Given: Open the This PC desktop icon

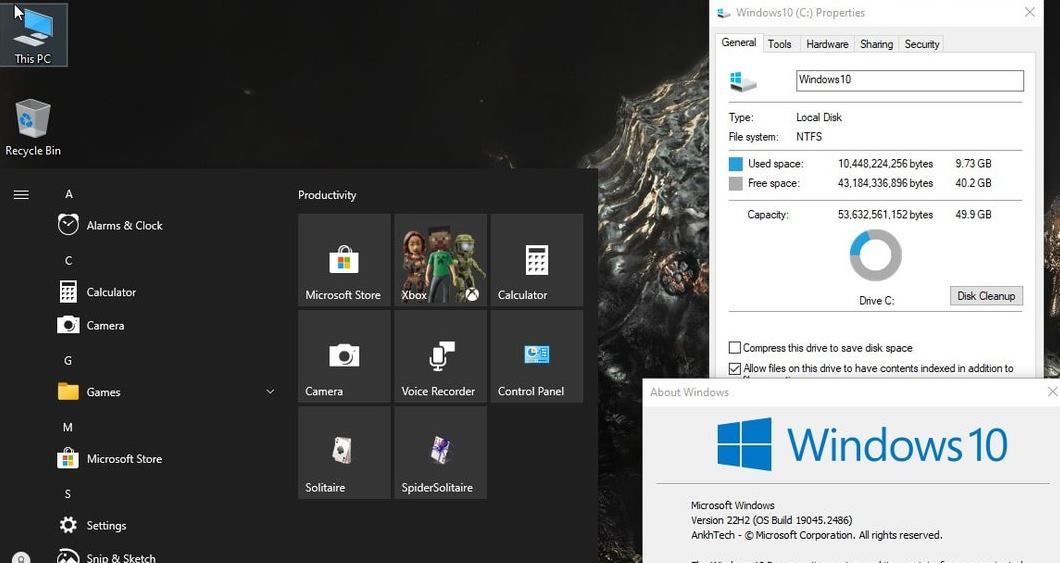Looking at the screenshot, I should (33, 34).
